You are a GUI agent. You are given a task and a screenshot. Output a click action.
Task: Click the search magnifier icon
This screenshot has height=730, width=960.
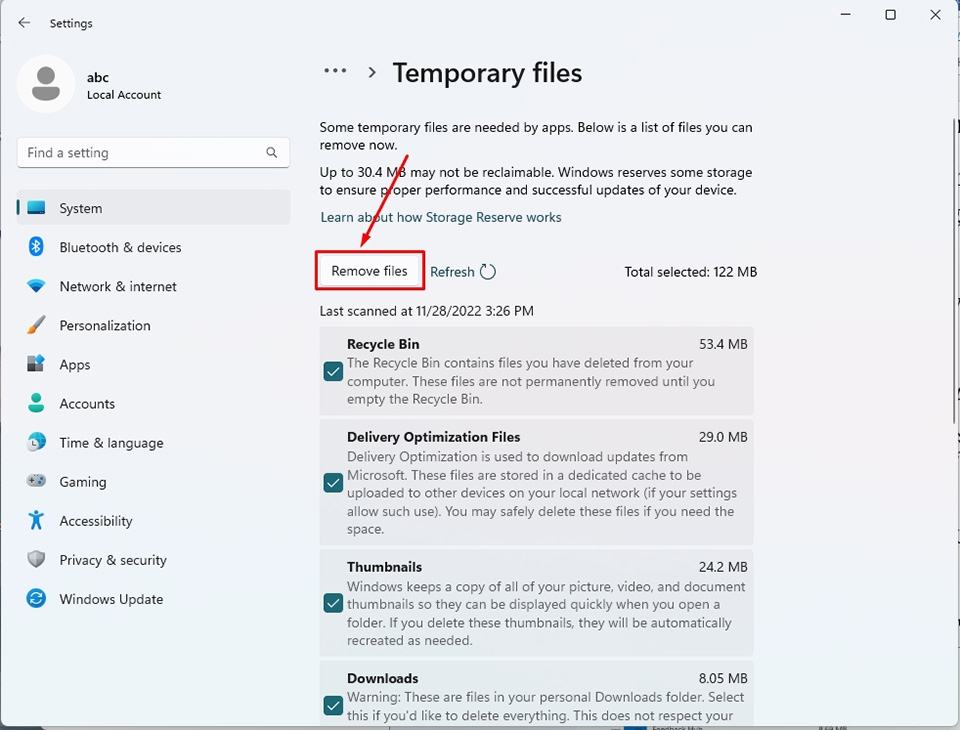click(271, 152)
